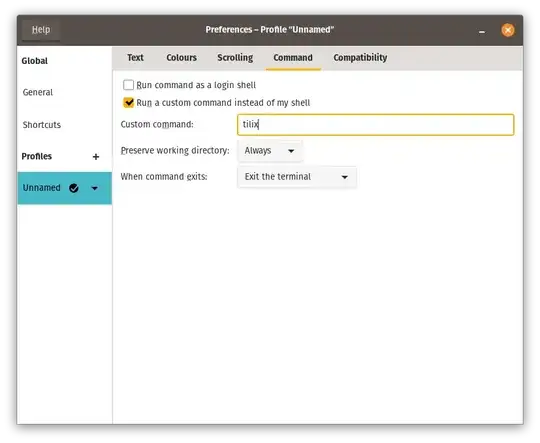Enable Run command as a login shell
Screen dimensions: 540x443
pyautogui.click(x=128, y=85)
